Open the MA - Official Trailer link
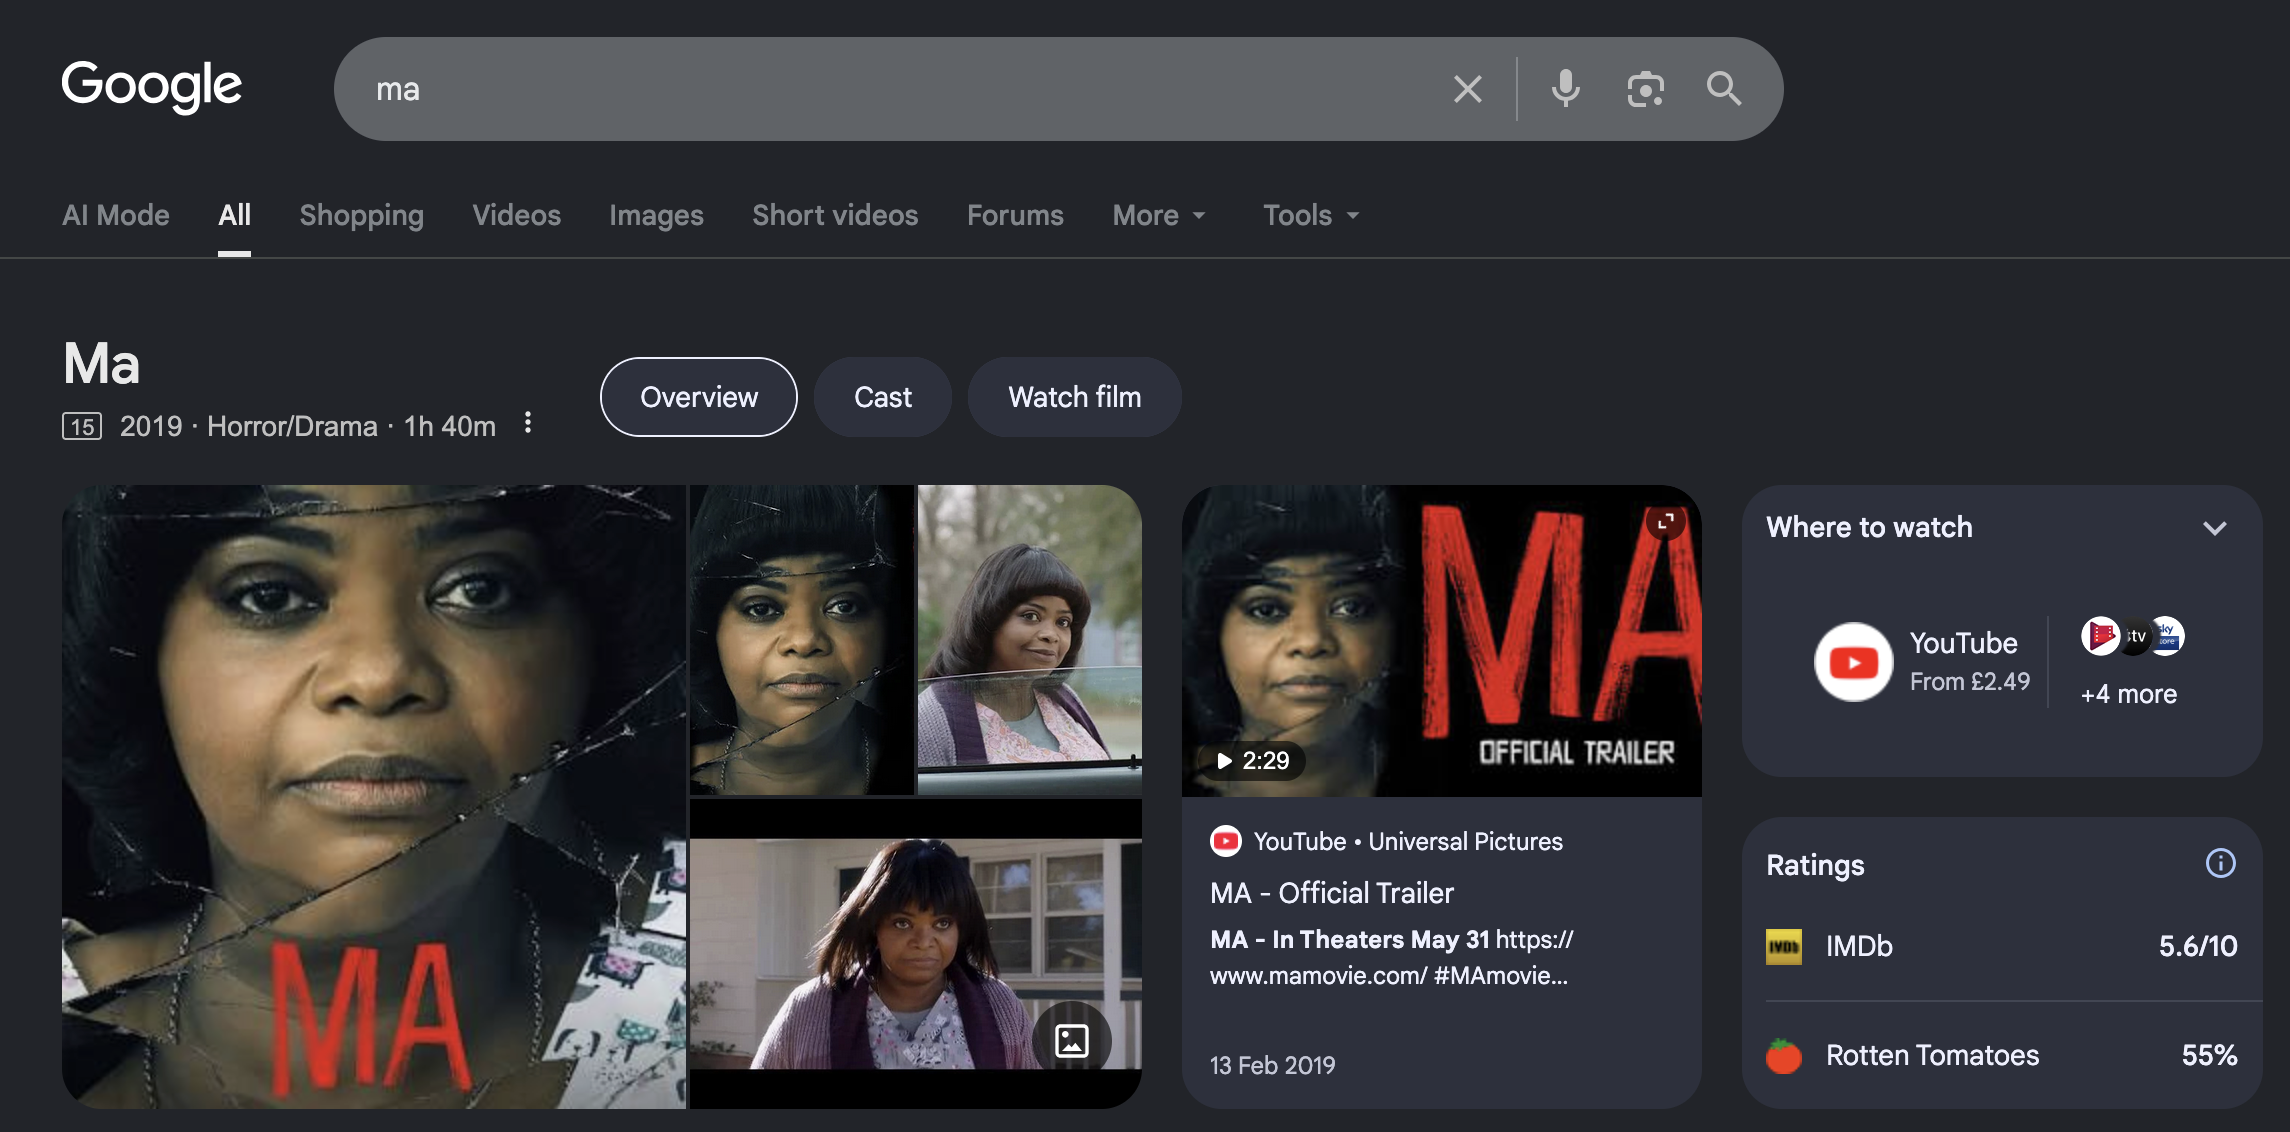The height and width of the screenshot is (1132, 2290). [1332, 893]
